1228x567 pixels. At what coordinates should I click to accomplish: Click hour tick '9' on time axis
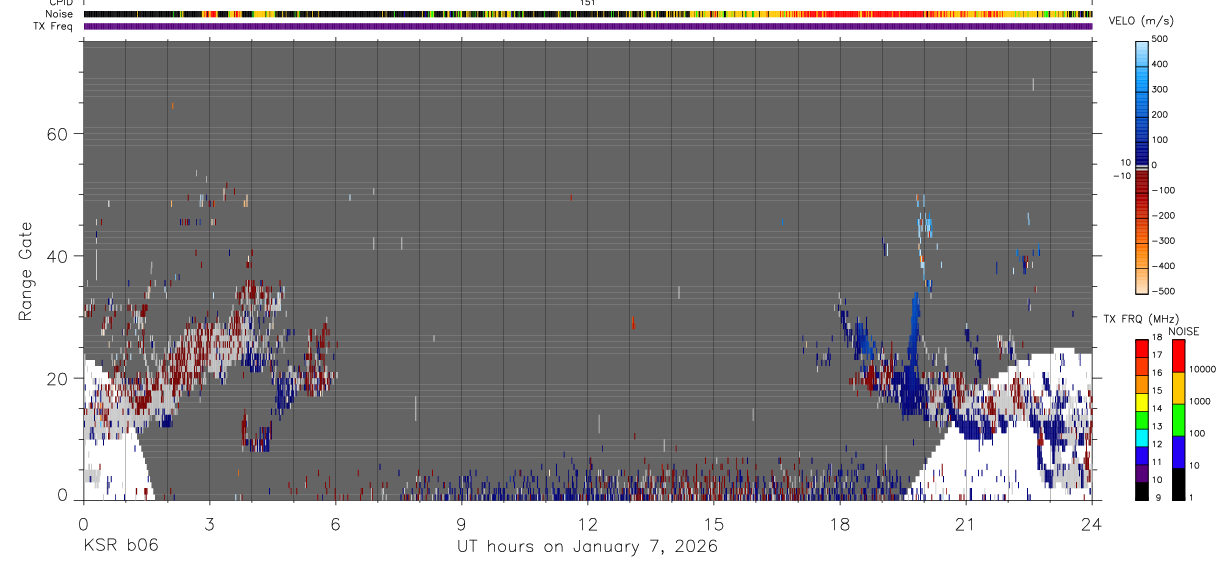461,523
